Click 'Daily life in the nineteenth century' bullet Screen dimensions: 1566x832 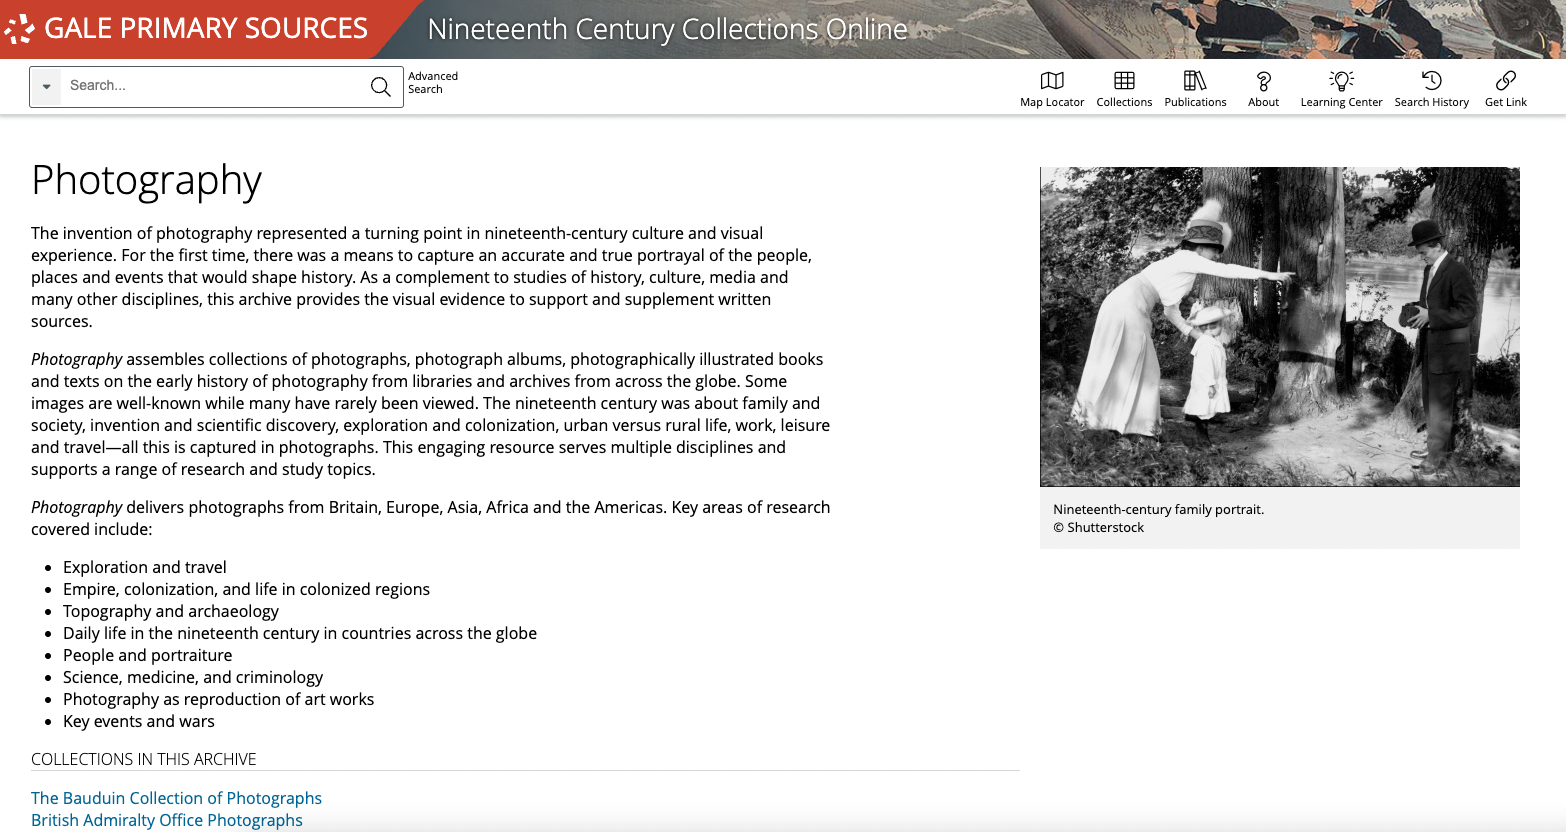click(x=300, y=633)
